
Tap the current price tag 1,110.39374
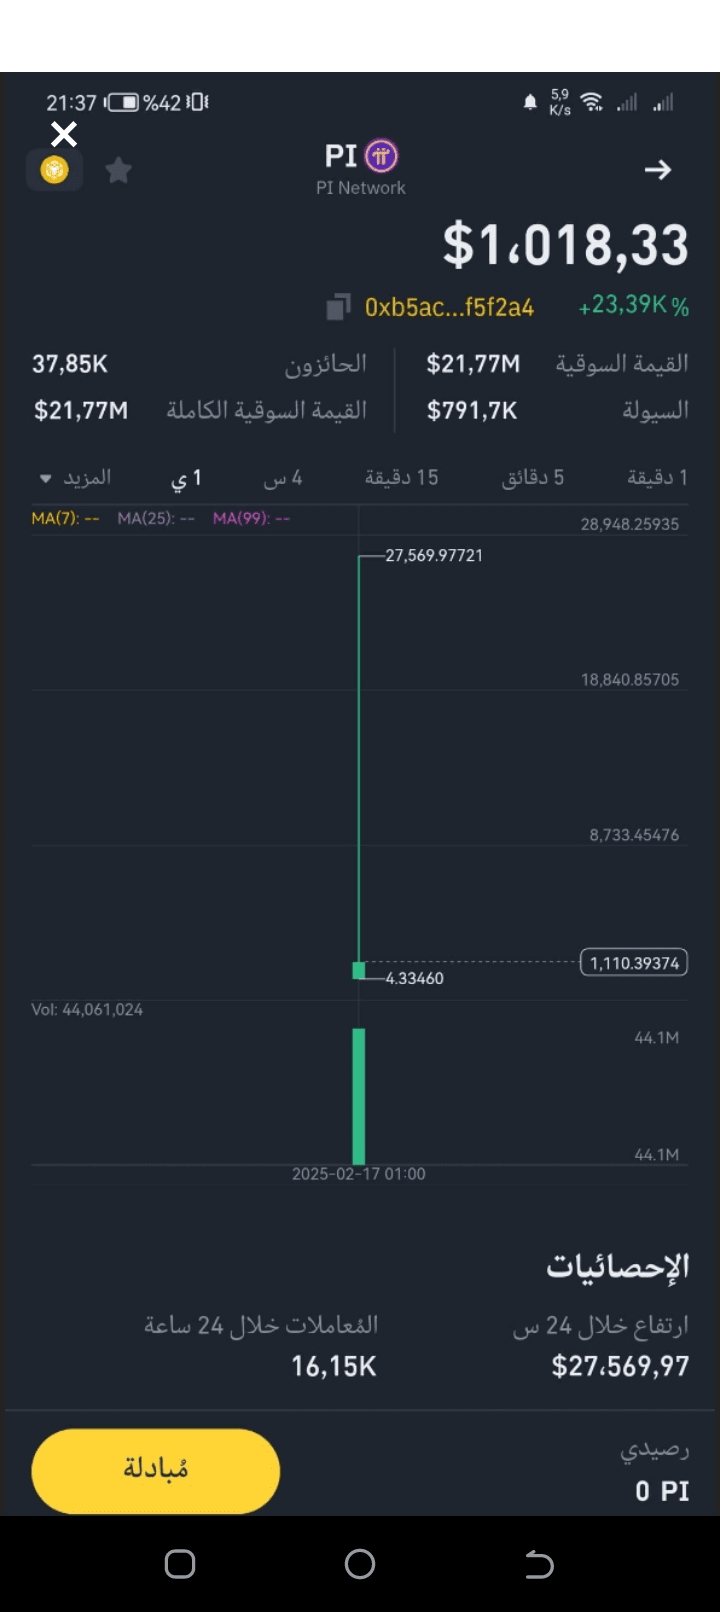pos(634,963)
